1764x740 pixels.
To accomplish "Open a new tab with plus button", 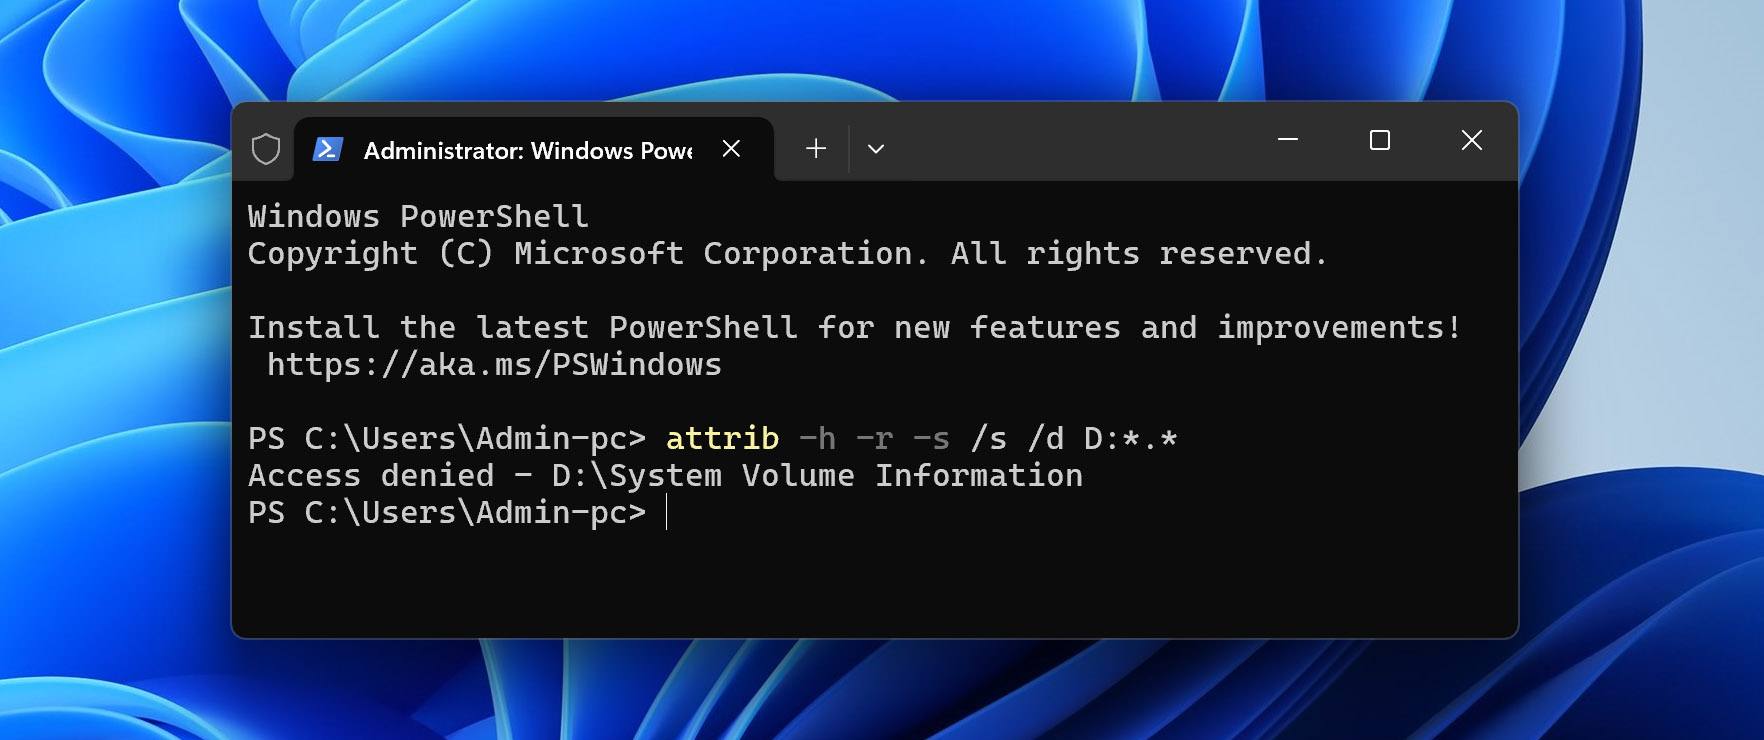I will [816, 149].
